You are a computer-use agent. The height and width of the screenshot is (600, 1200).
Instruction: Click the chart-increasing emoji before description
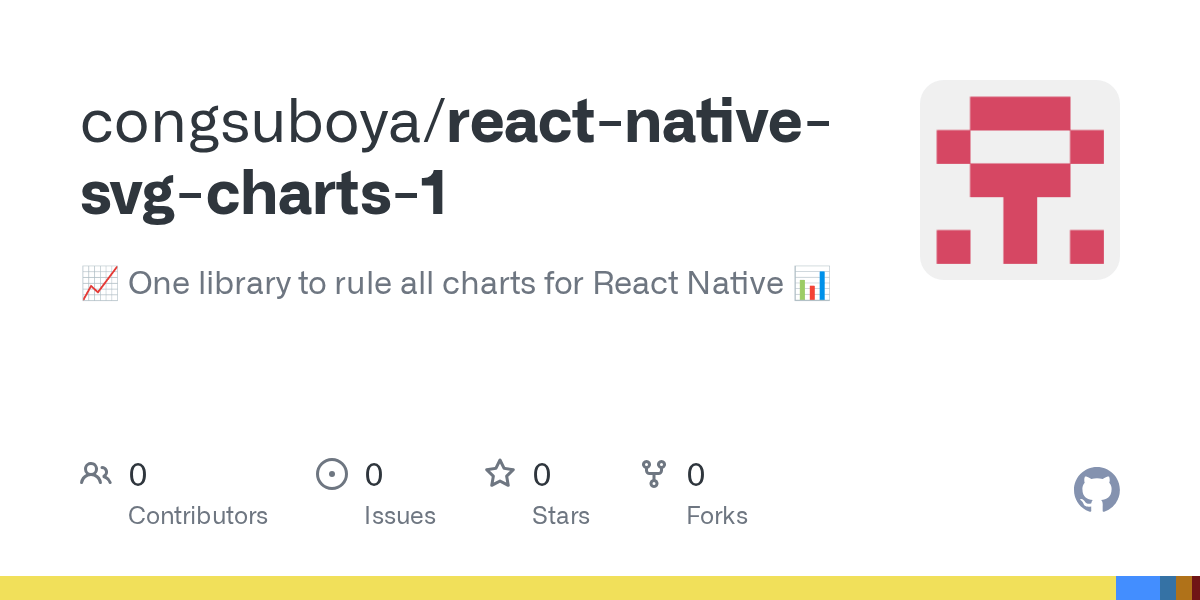(100, 284)
